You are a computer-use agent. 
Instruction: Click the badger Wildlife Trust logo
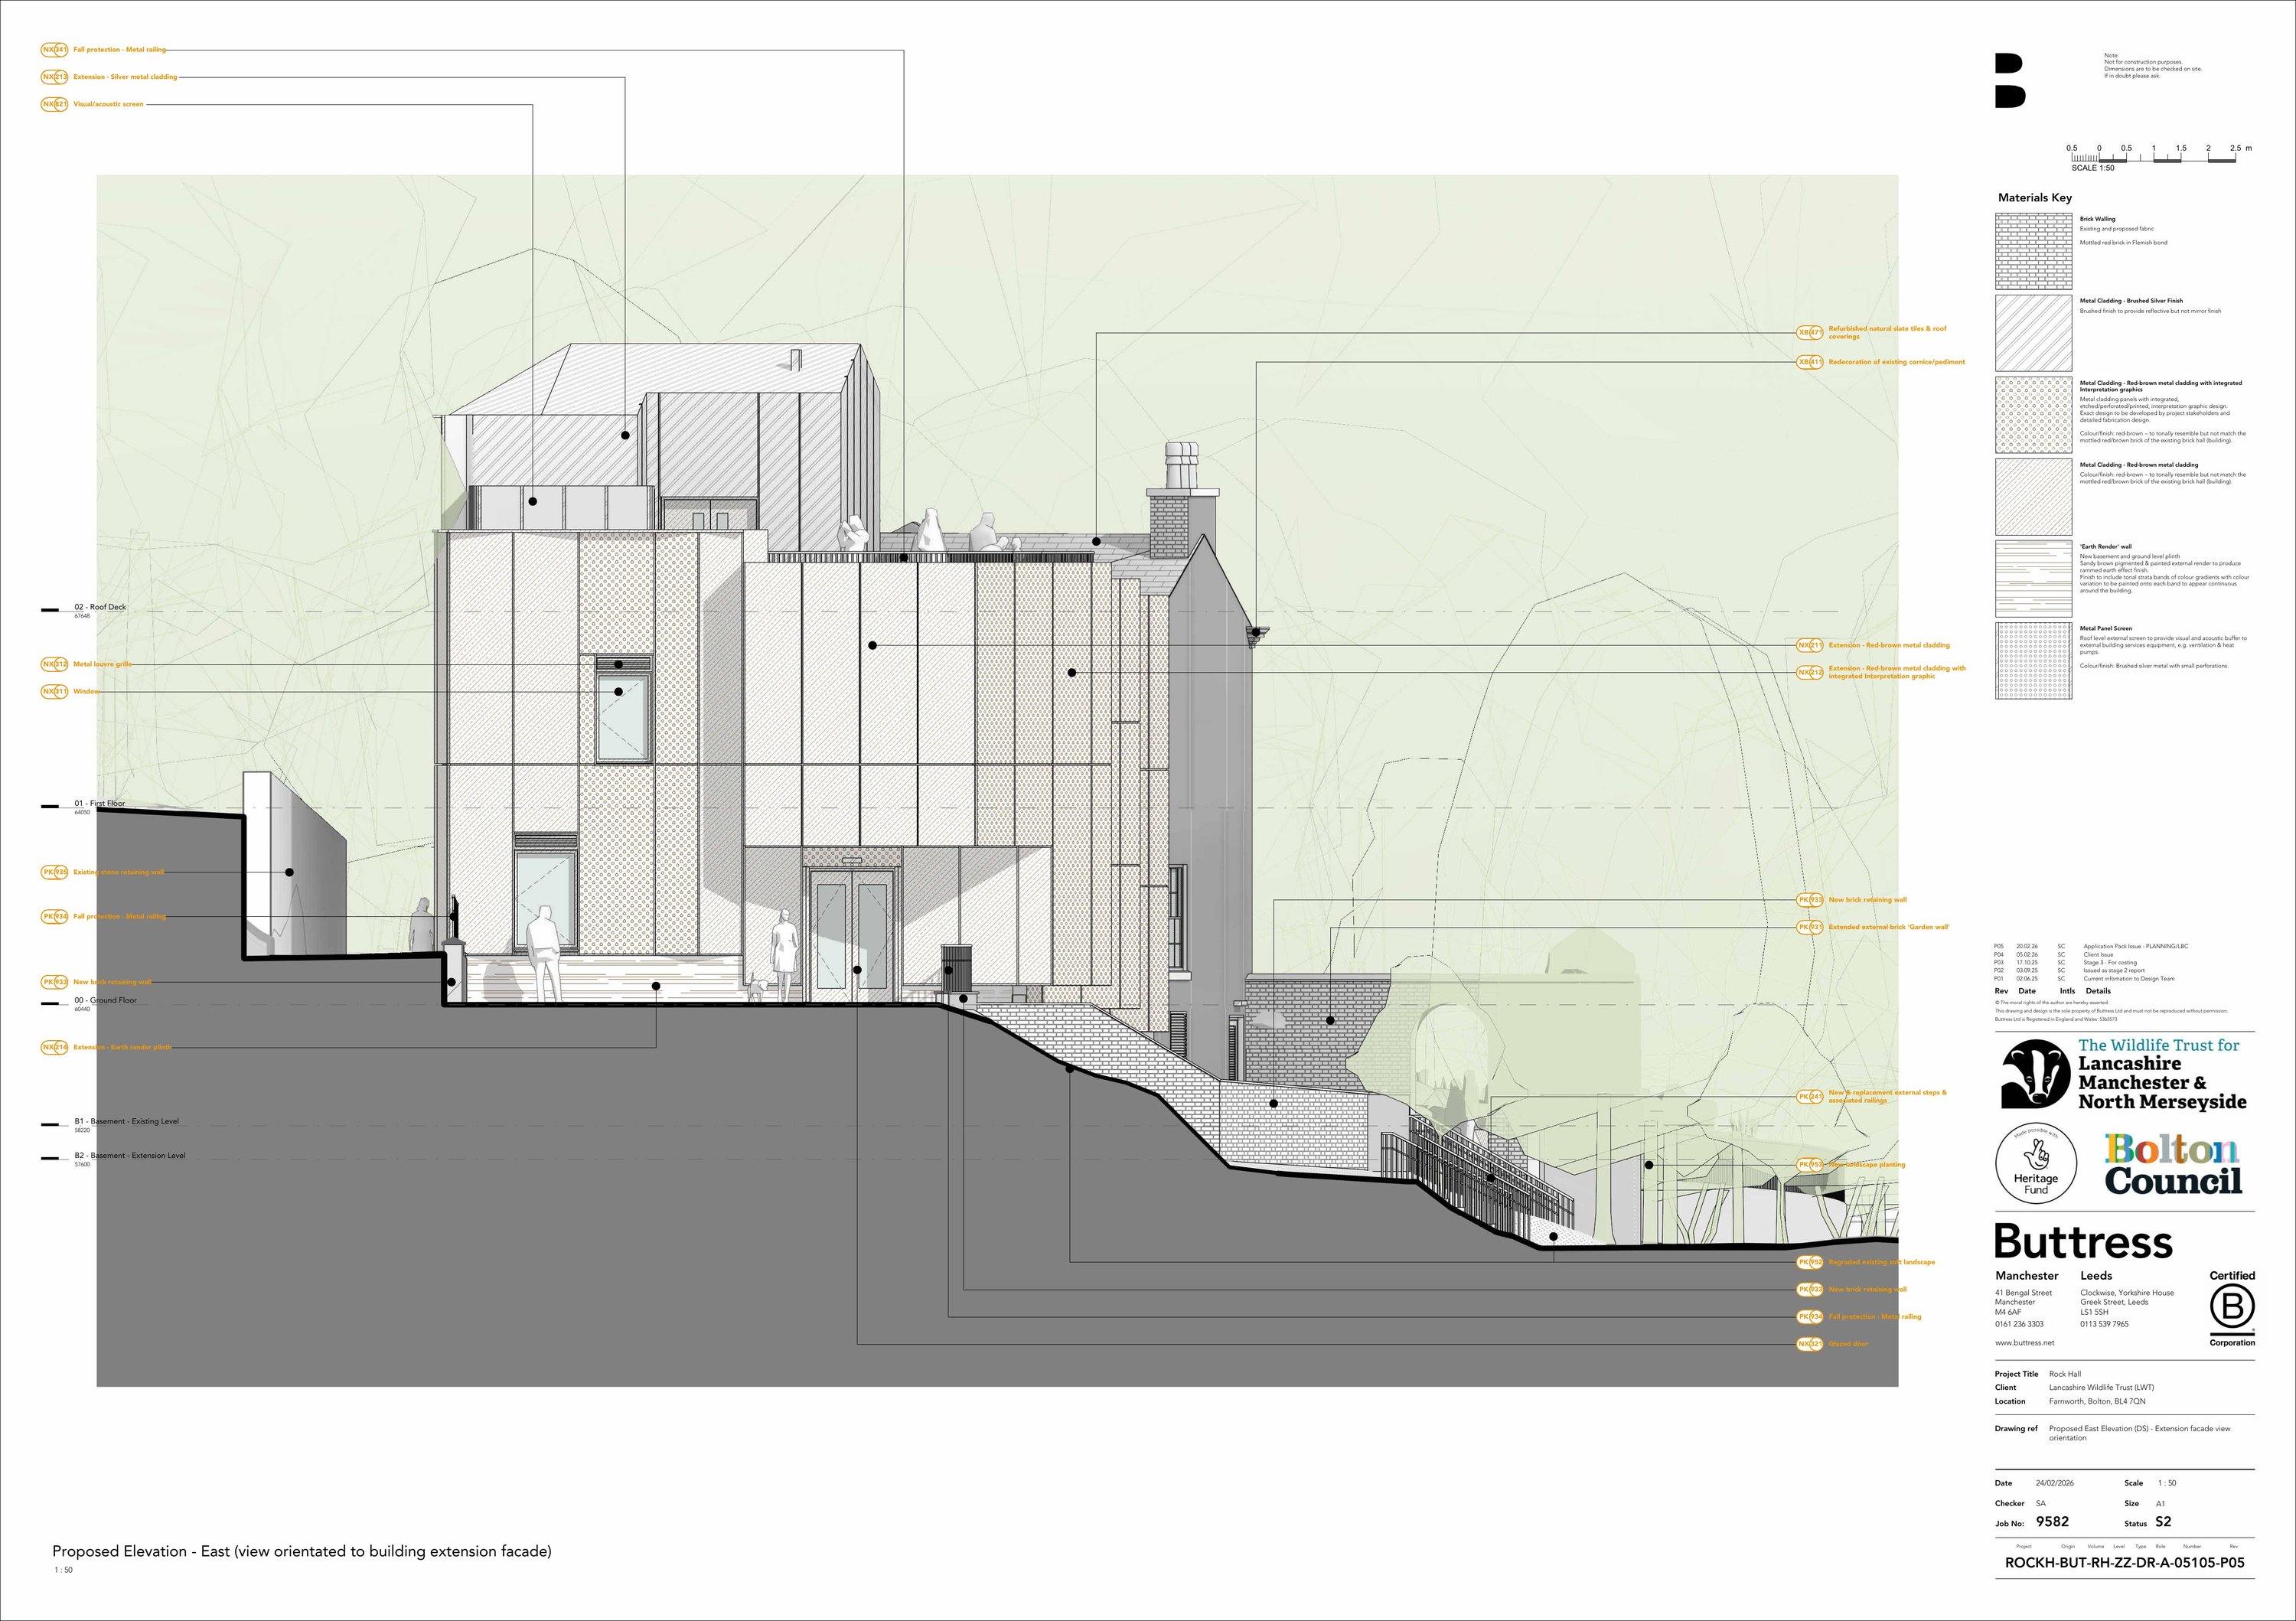(2035, 1075)
